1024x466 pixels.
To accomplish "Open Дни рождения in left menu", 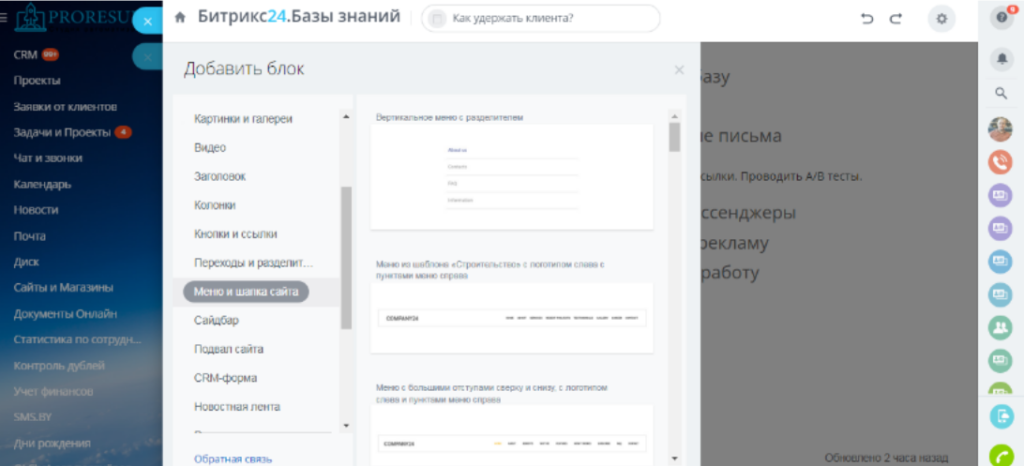I will 52,443.
